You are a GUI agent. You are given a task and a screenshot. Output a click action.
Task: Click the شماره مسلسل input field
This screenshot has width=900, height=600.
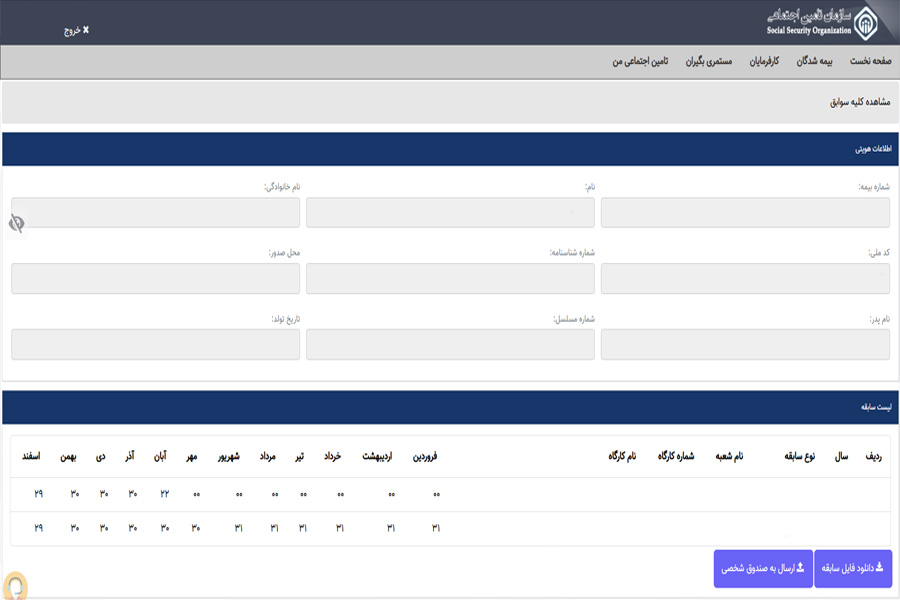[x=450, y=344]
